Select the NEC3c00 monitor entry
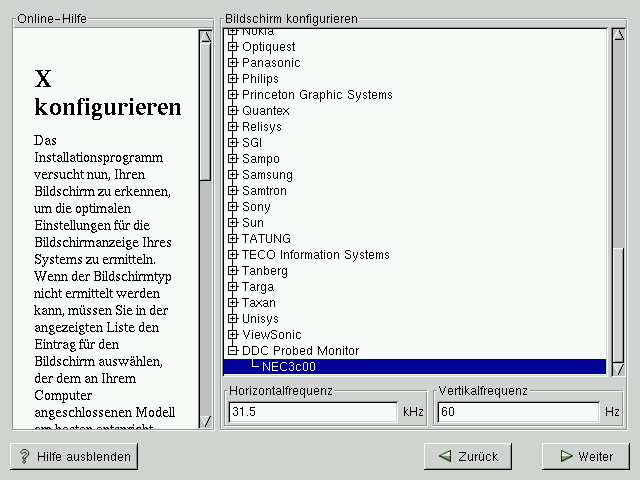Image resolution: width=640 pixels, height=480 pixels. point(289,367)
